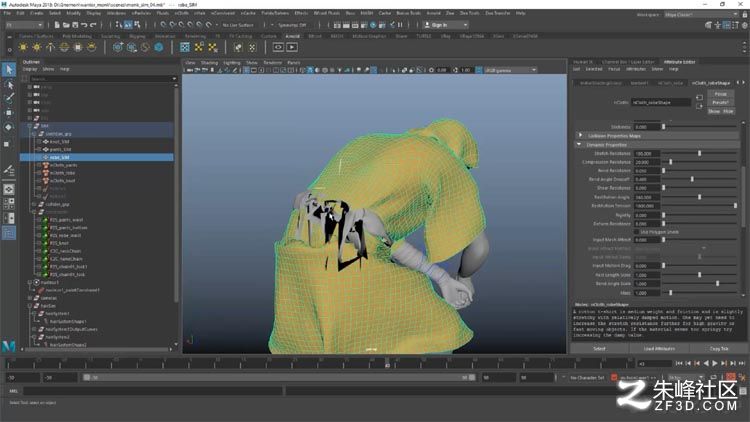The width and height of the screenshot is (750, 422).
Task: Open the Arnold RenderView eye icon
Action: pyautogui.click(x=278, y=47)
